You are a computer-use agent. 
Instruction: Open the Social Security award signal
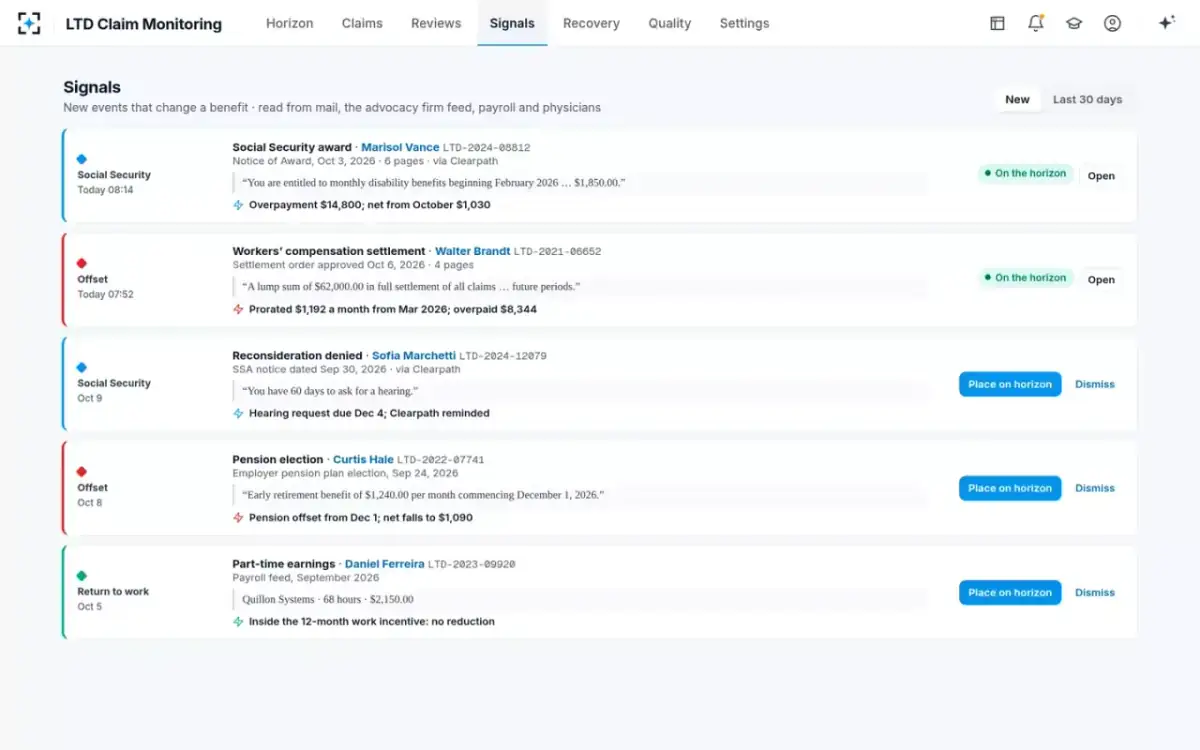(1101, 176)
